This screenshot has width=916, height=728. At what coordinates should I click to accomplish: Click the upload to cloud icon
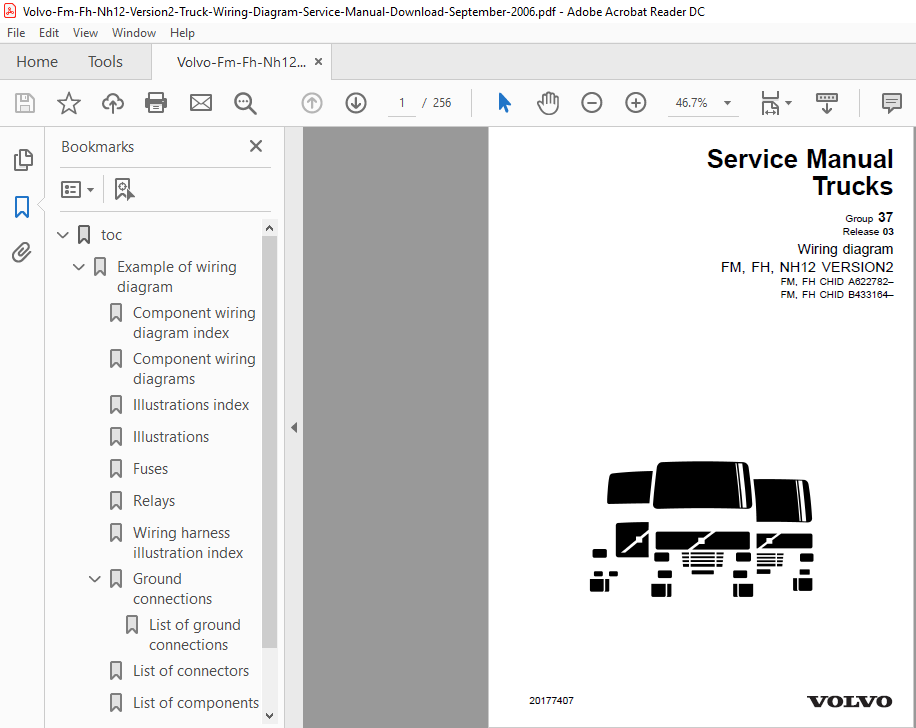click(113, 103)
